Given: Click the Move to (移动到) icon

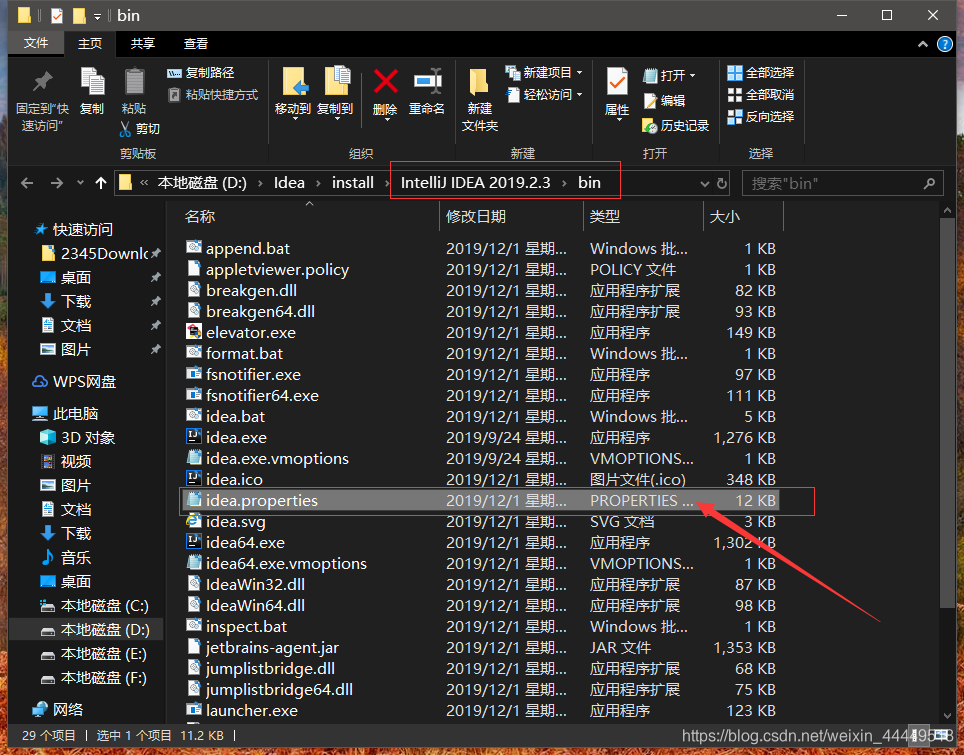Looking at the screenshot, I should (x=294, y=82).
